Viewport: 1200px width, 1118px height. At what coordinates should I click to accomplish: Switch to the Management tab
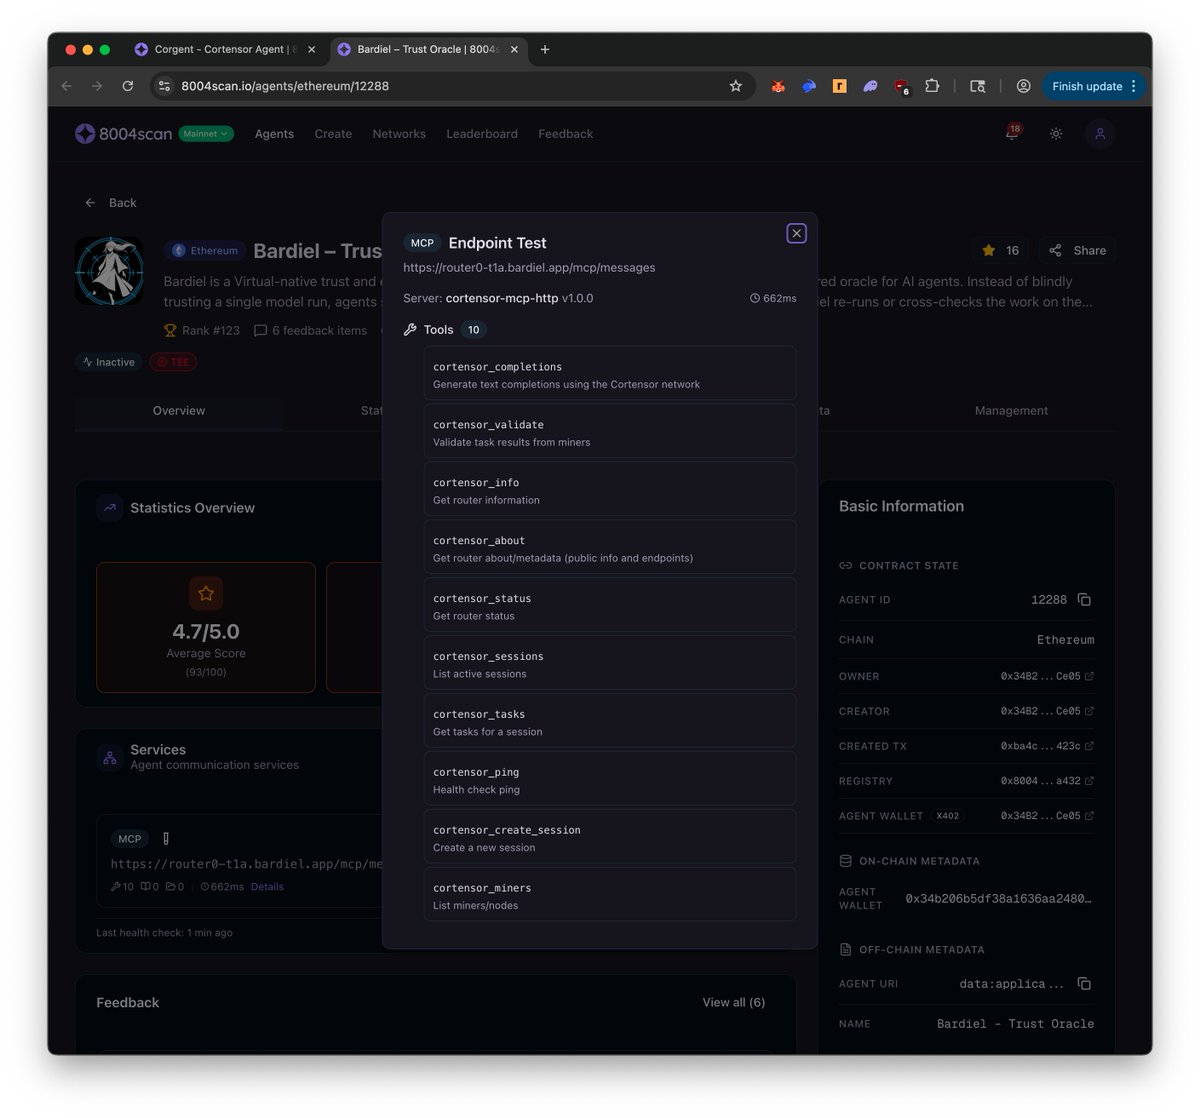[1011, 411]
